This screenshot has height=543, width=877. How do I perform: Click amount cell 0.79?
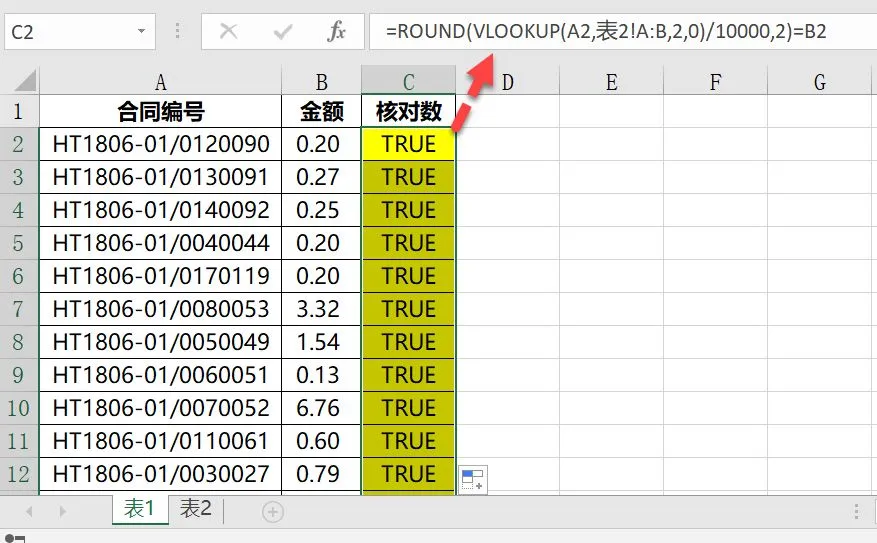322,474
